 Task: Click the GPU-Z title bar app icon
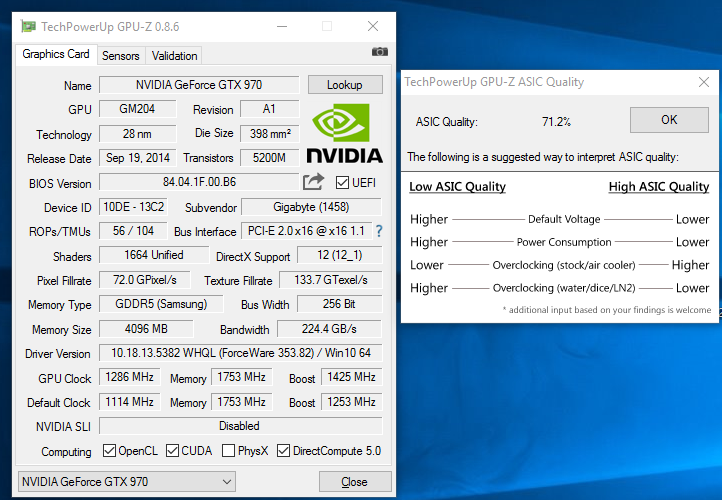pyautogui.click(x=29, y=27)
